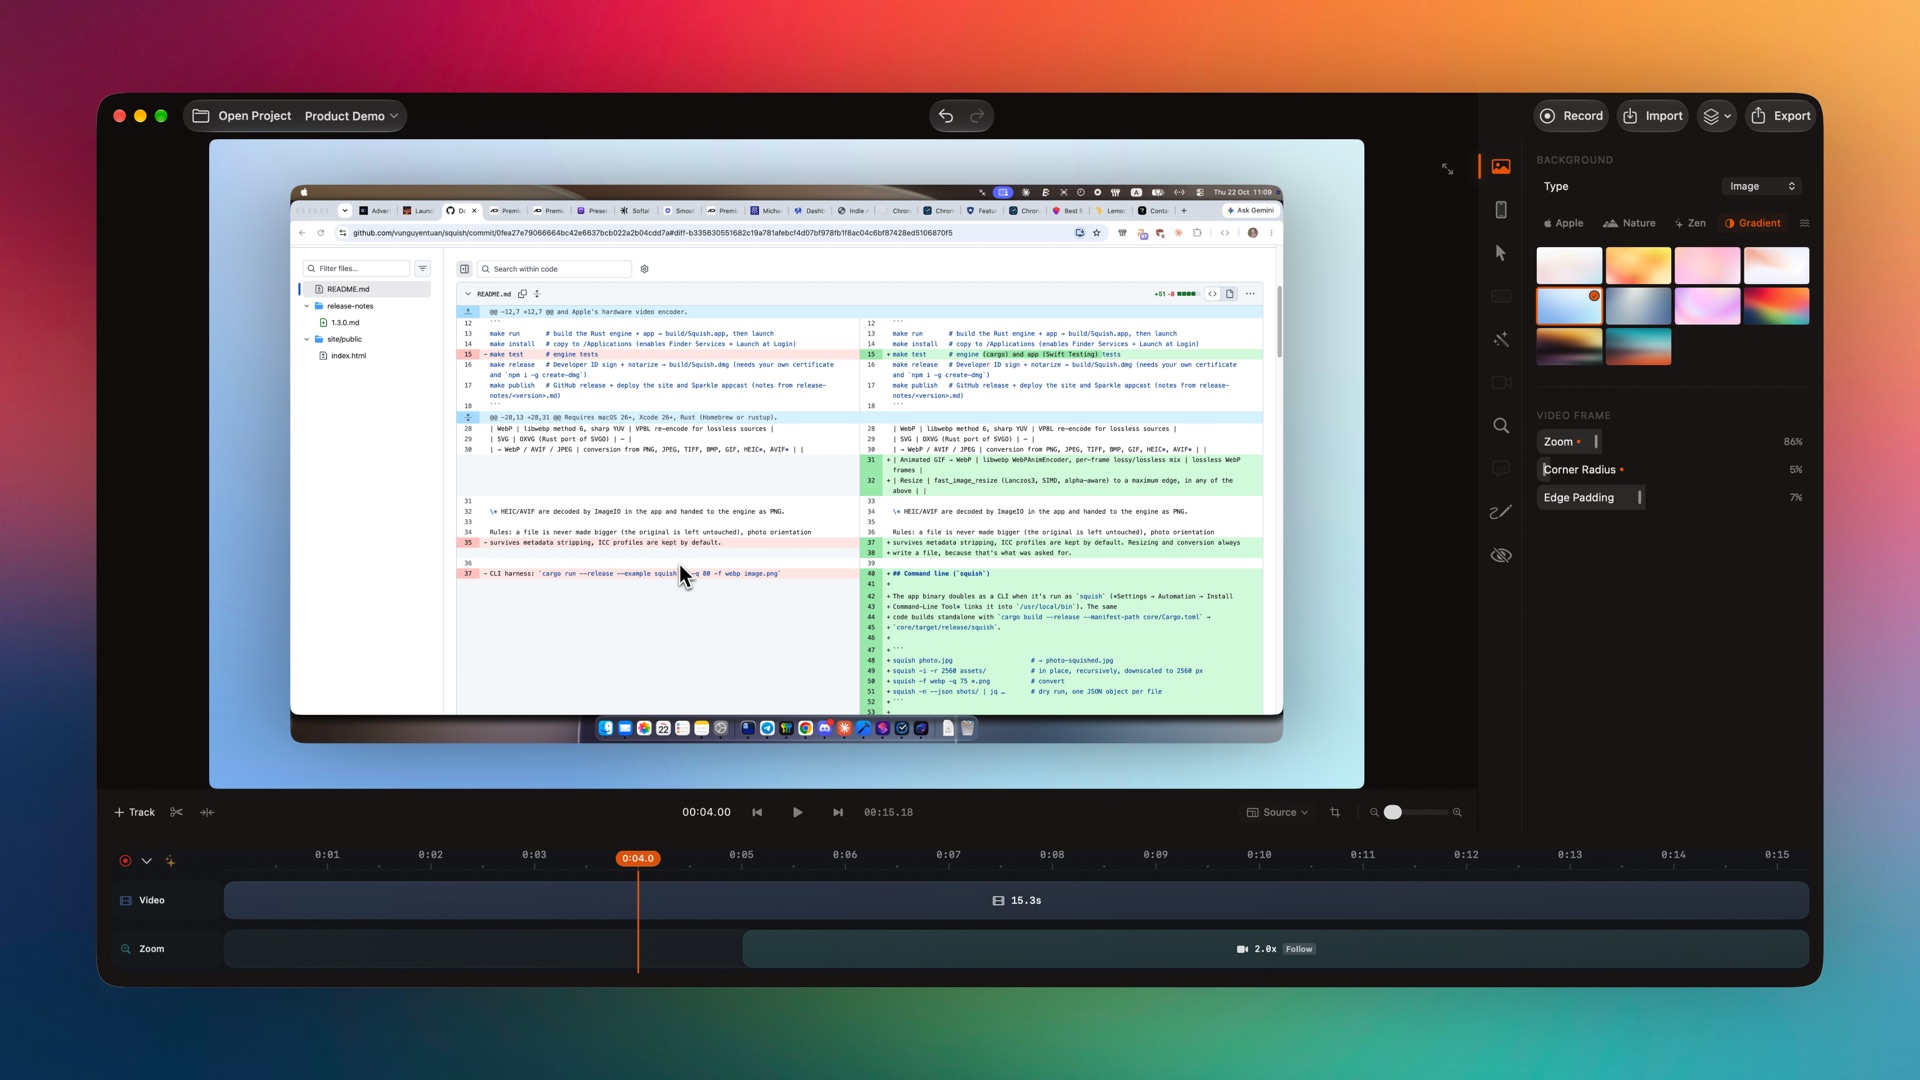Open the captions speech bubble panel

(1501, 469)
